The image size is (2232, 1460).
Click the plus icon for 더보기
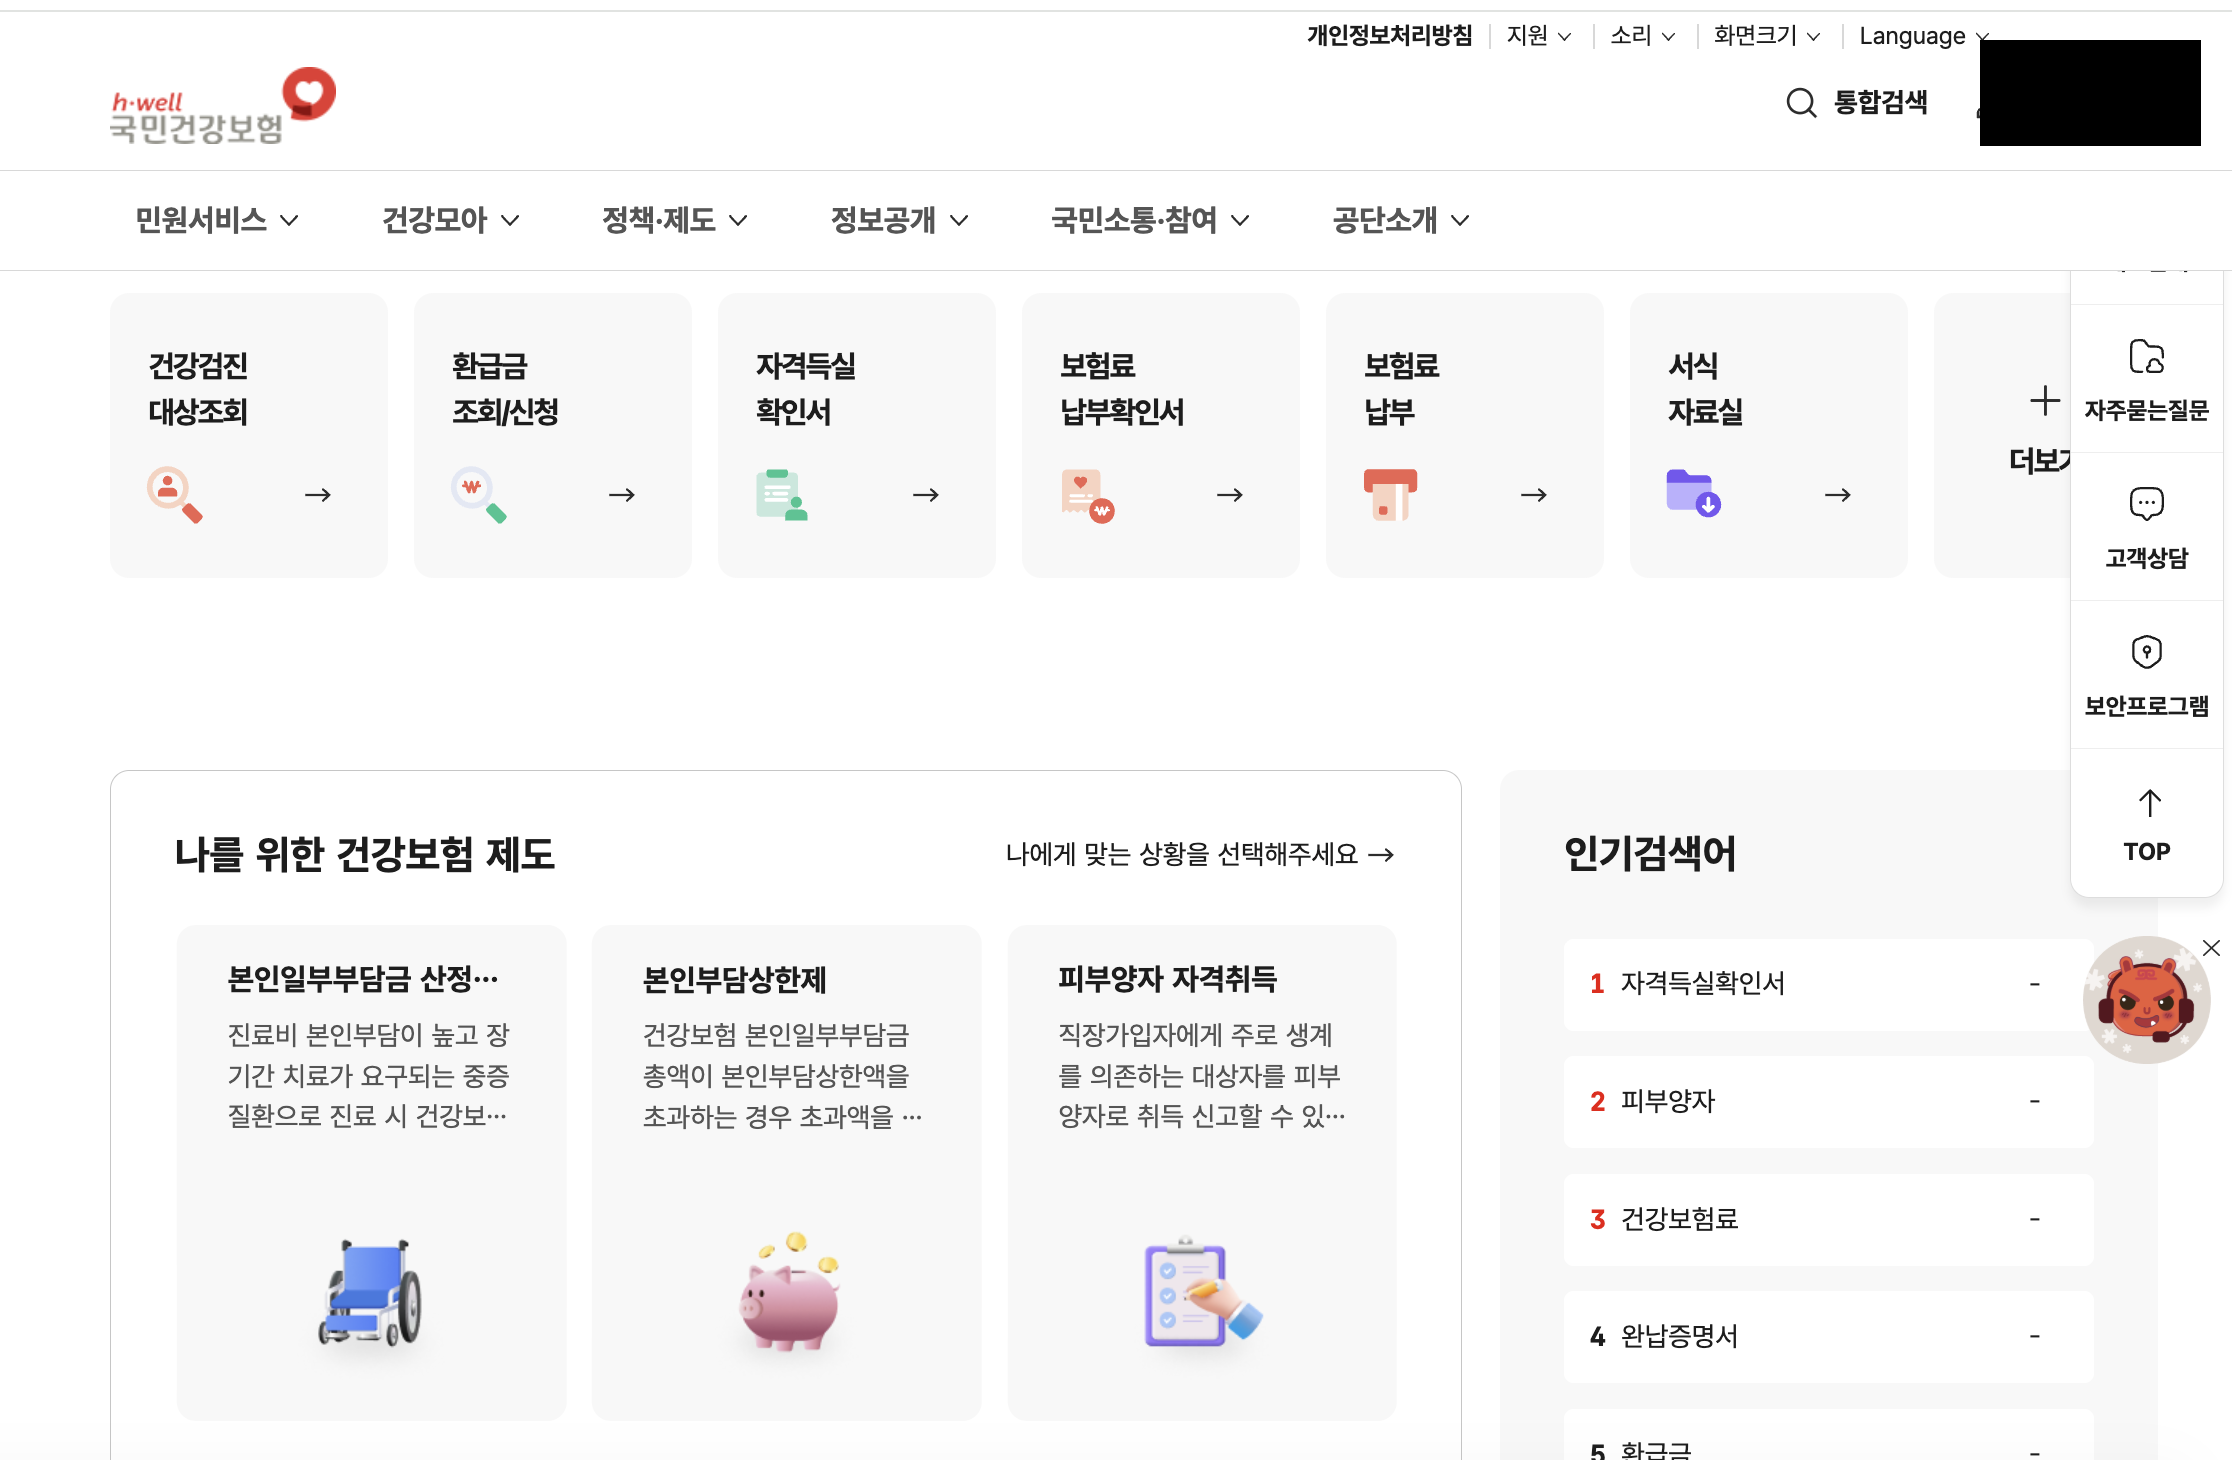[2045, 401]
